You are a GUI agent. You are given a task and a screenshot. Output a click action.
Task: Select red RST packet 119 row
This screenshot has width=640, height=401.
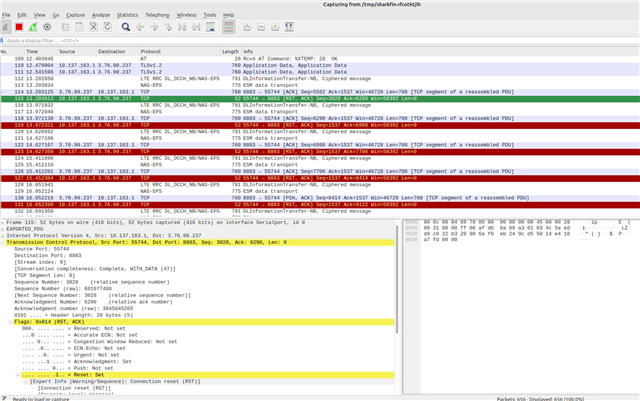[x=320, y=125]
